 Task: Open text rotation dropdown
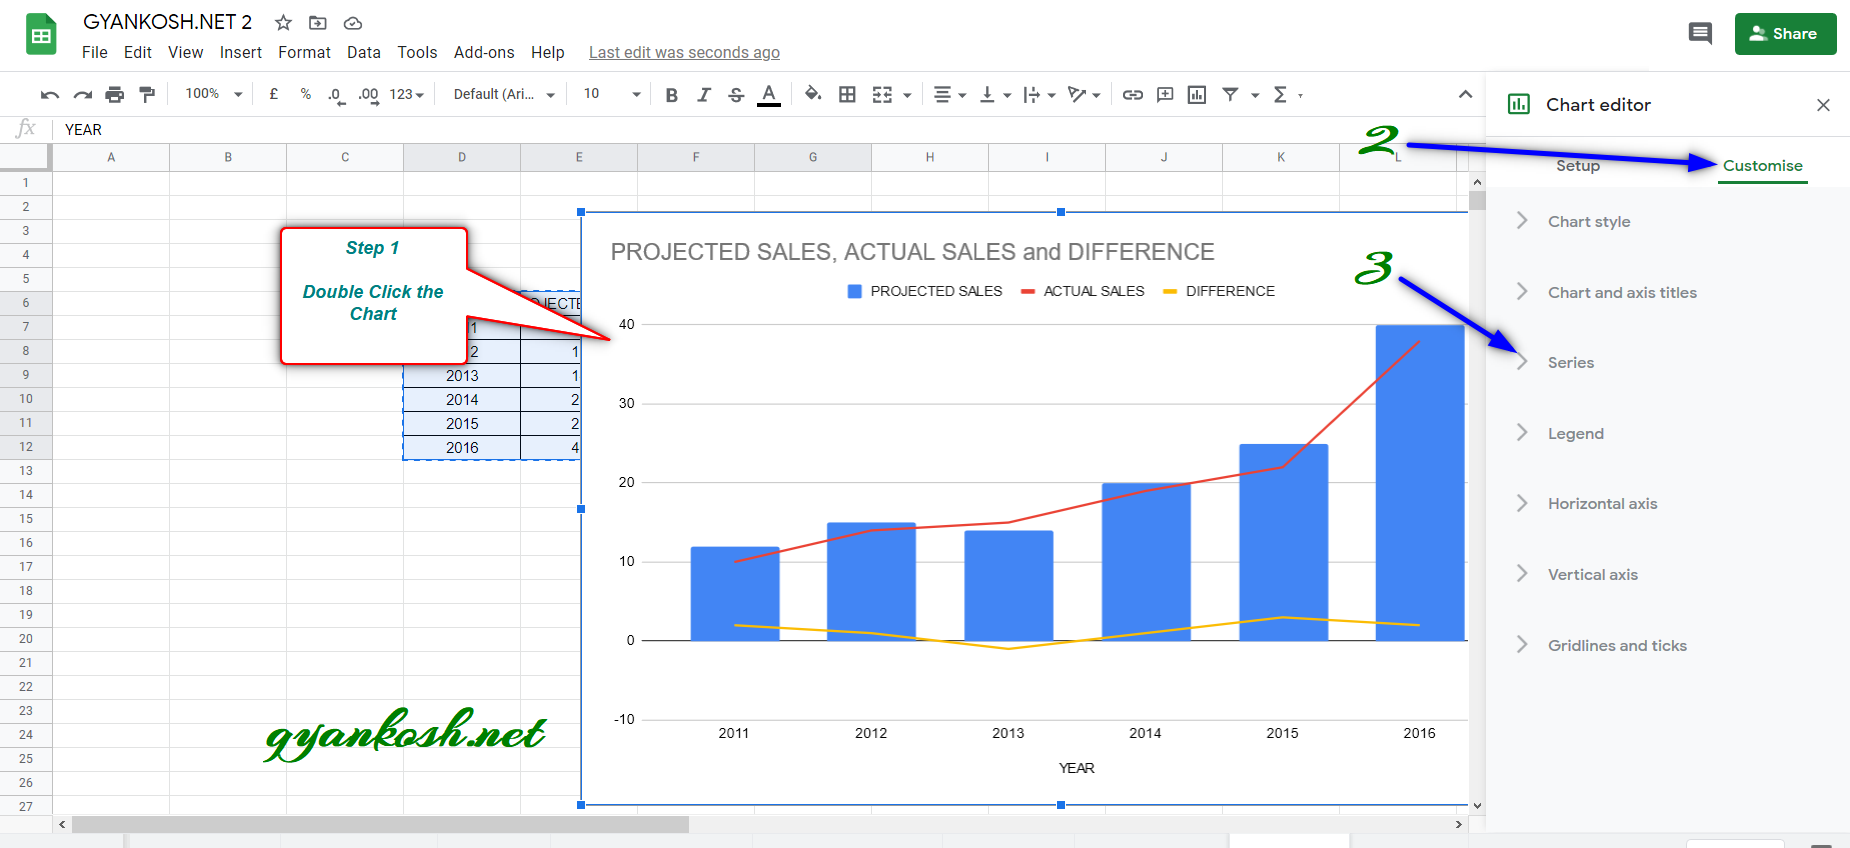1084,95
